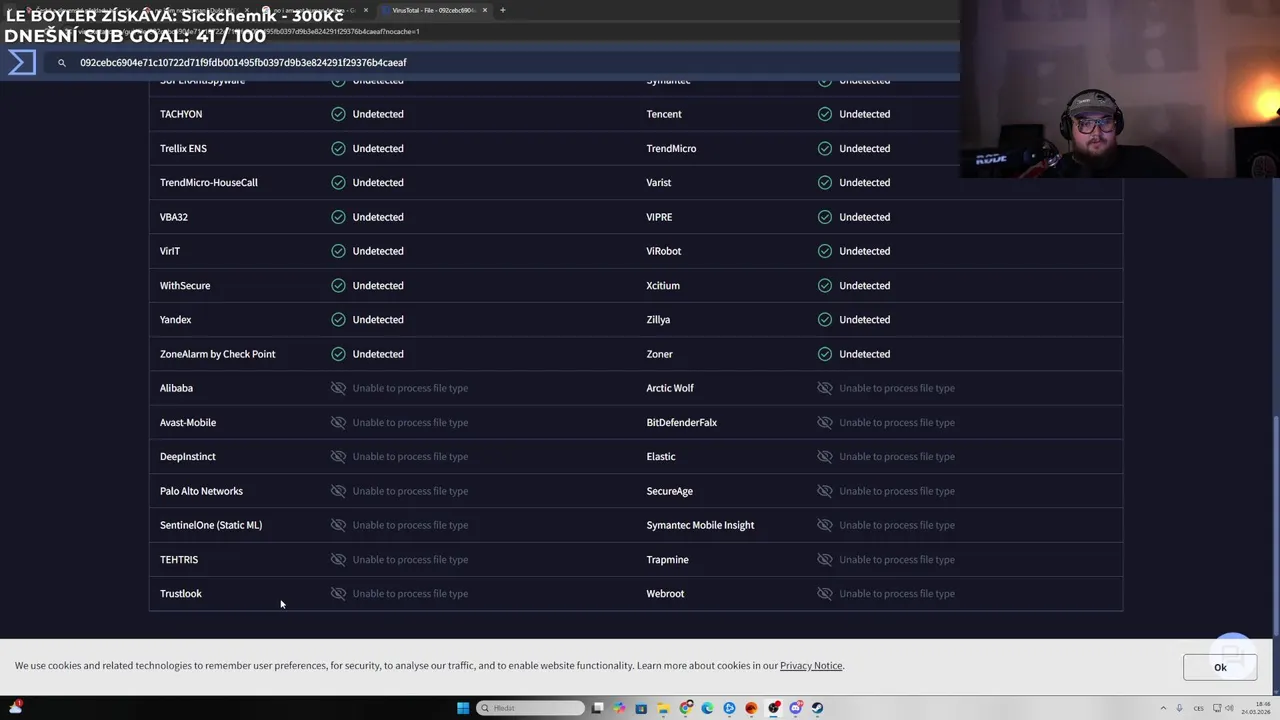Click Unable to process text for TEHTRIS

(x=410, y=559)
